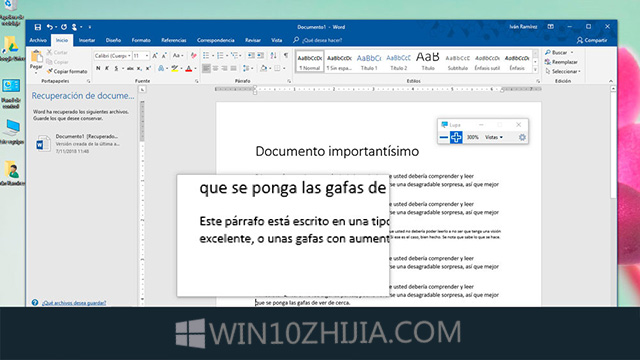Image resolution: width=640 pixels, height=360 pixels.
Task: Align text left in Párrafo group
Action: click(x=206, y=68)
